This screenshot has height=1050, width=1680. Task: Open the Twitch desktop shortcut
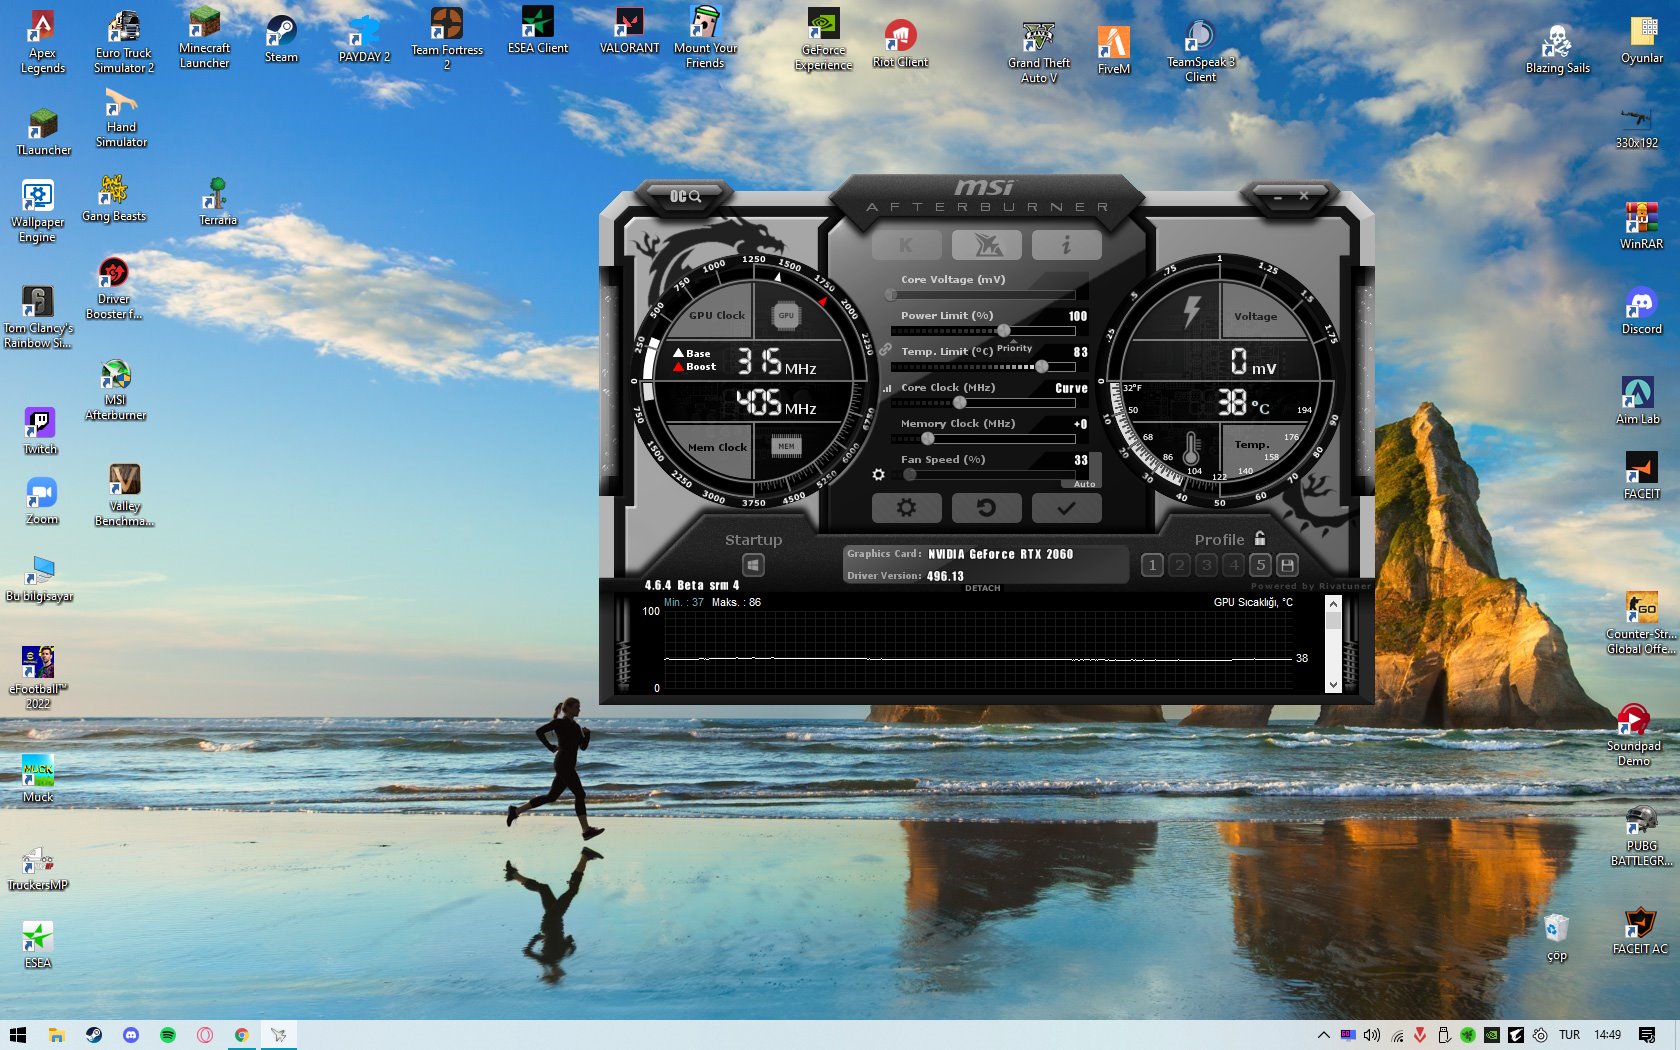[40, 431]
